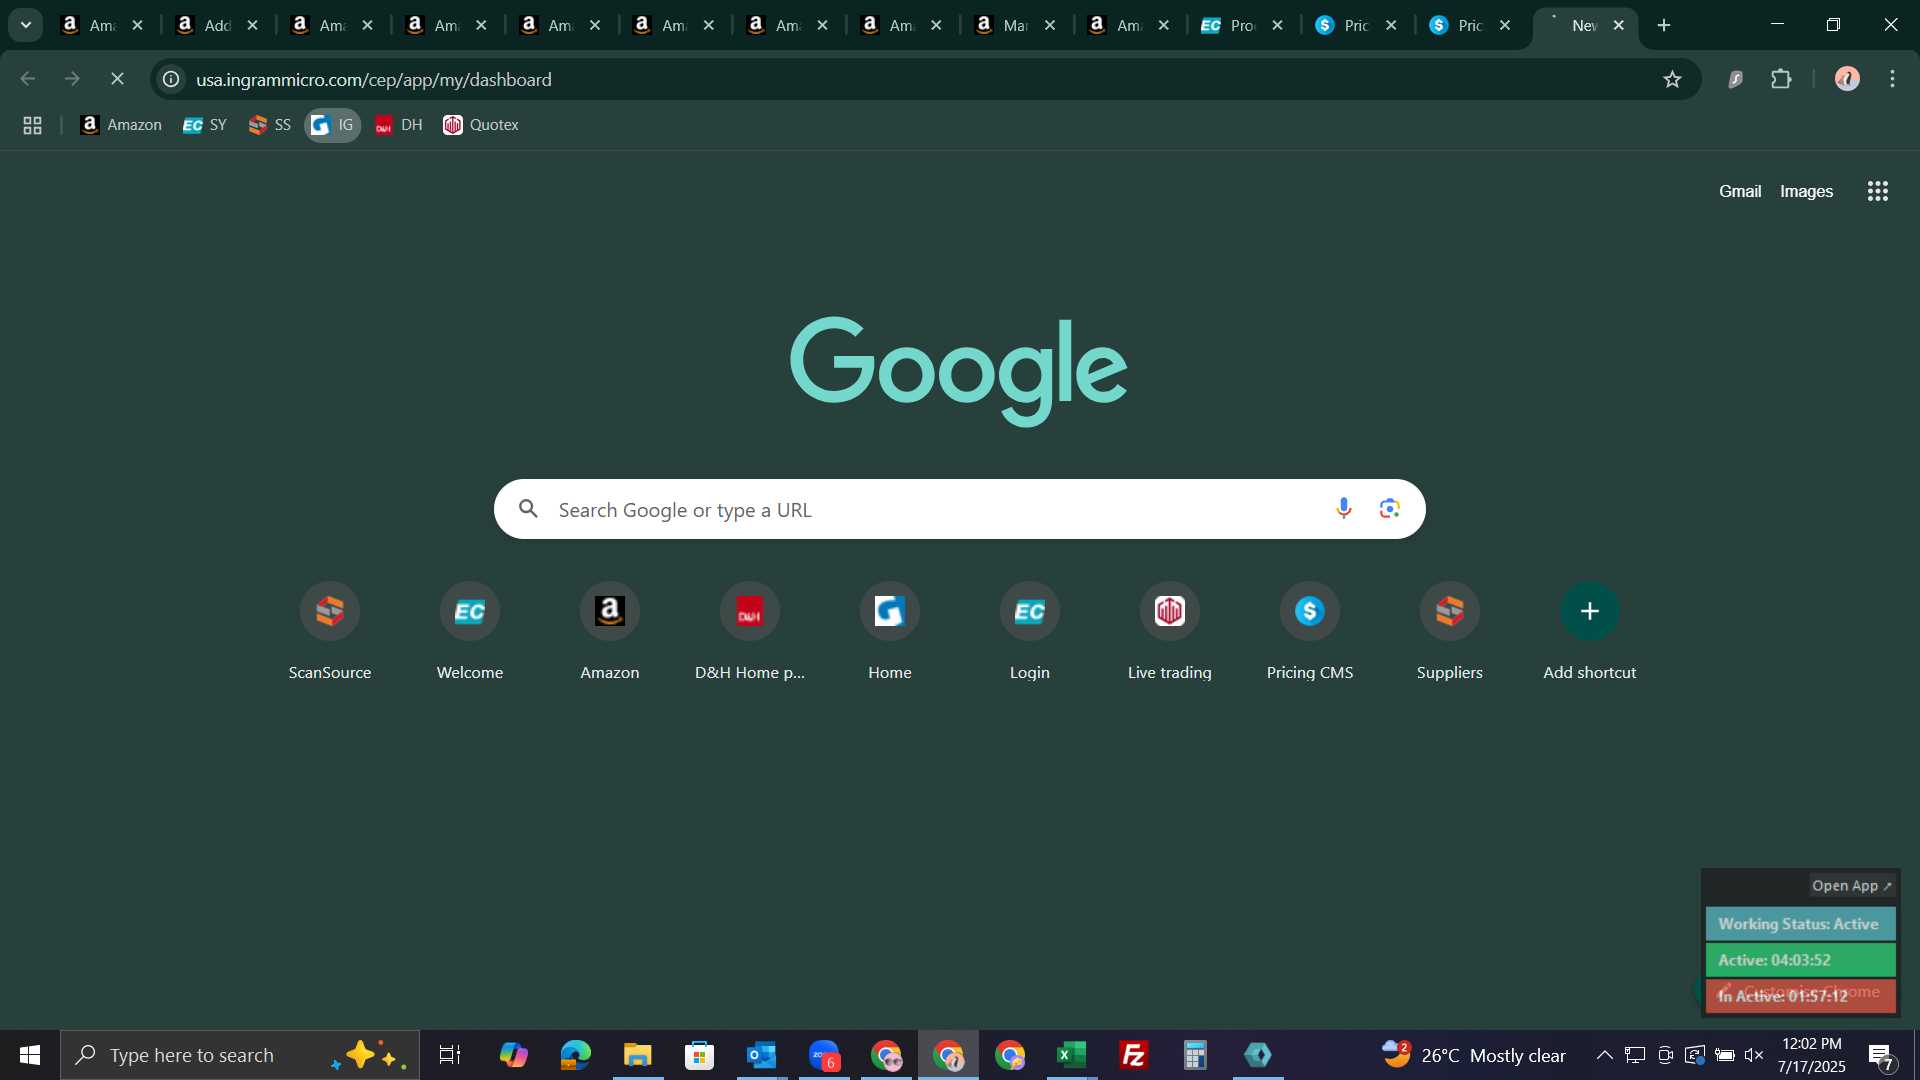The width and height of the screenshot is (1920, 1080).
Task: Open the ScanSource shortcut tile
Action: [x=330, y=633]
